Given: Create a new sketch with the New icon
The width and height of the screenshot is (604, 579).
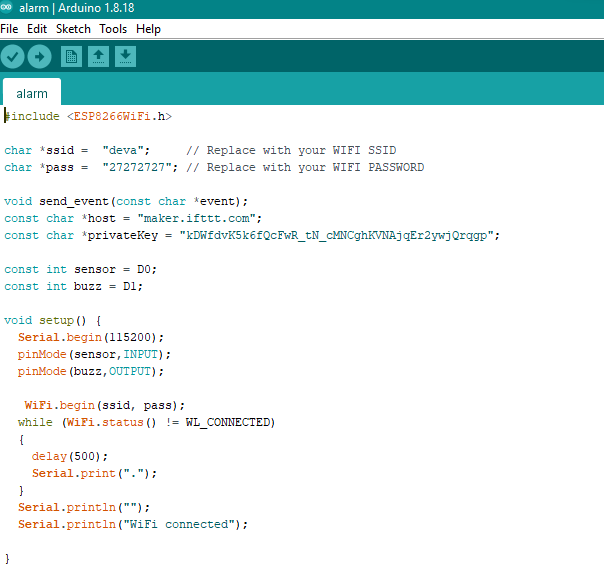Looking at the screenshot, I should point(71,57).
